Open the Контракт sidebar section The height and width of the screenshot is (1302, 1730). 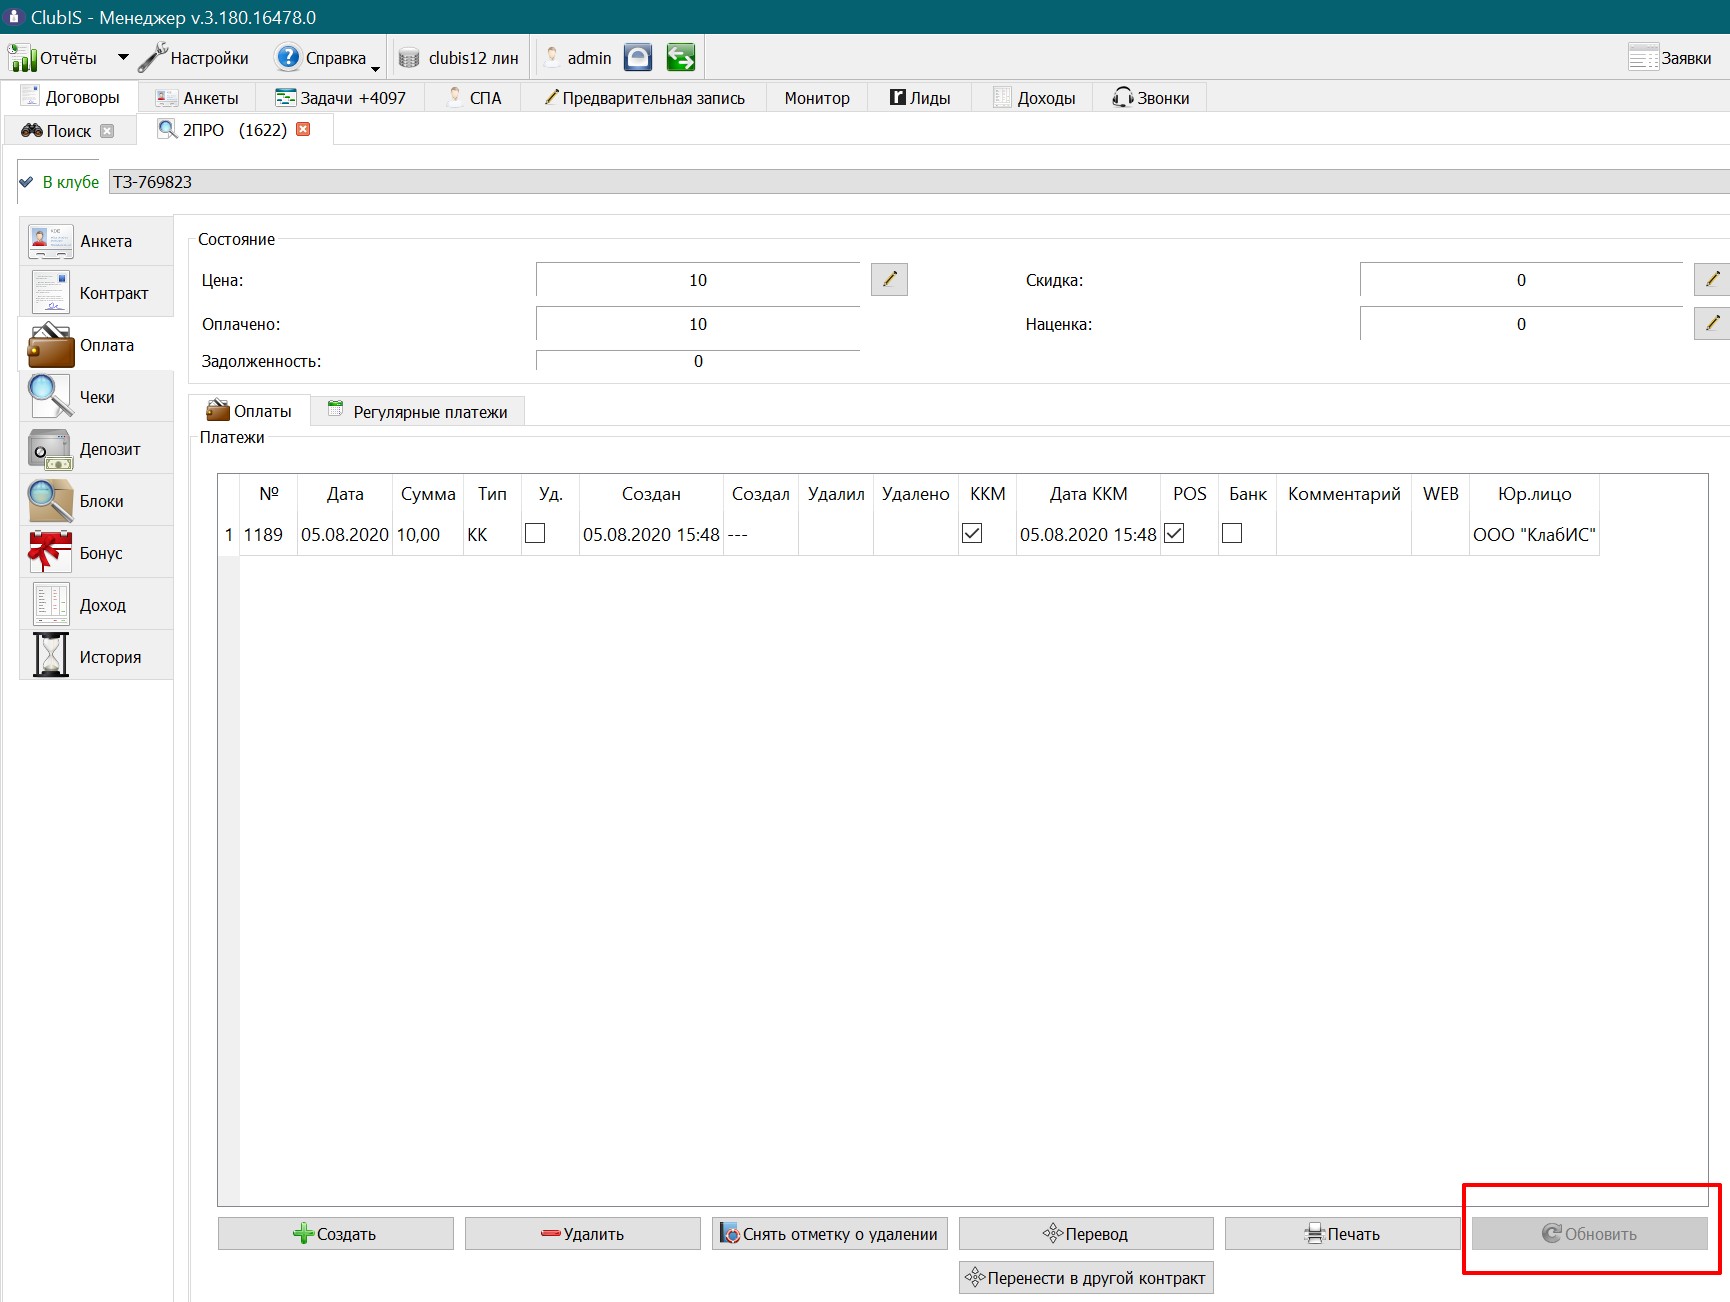pyautogui.click(x=96, y=293)
